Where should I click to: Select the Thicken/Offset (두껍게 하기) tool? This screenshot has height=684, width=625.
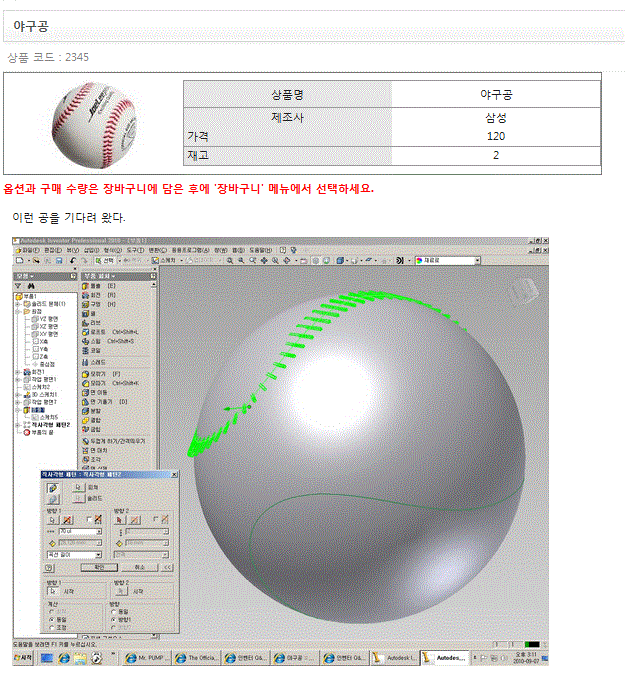pyautogui.click(x=113, y=441)
